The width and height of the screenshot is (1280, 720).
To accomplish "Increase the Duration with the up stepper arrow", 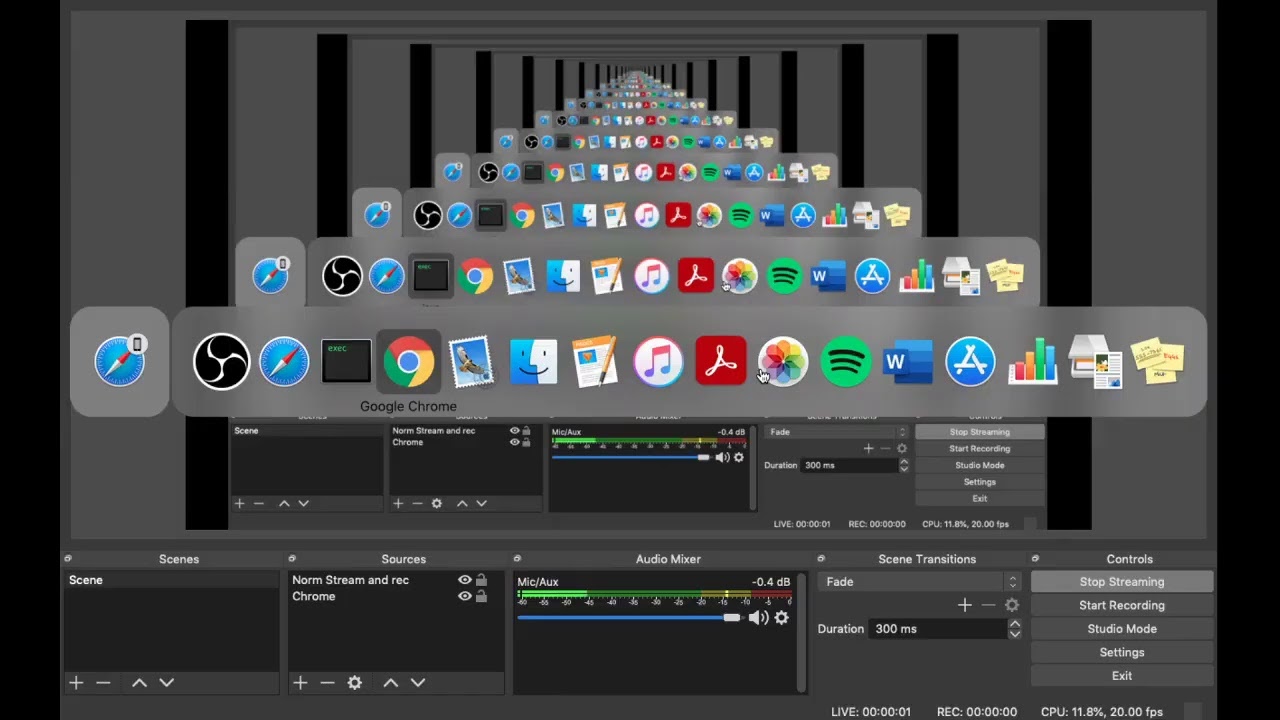I will point(1014,624).
